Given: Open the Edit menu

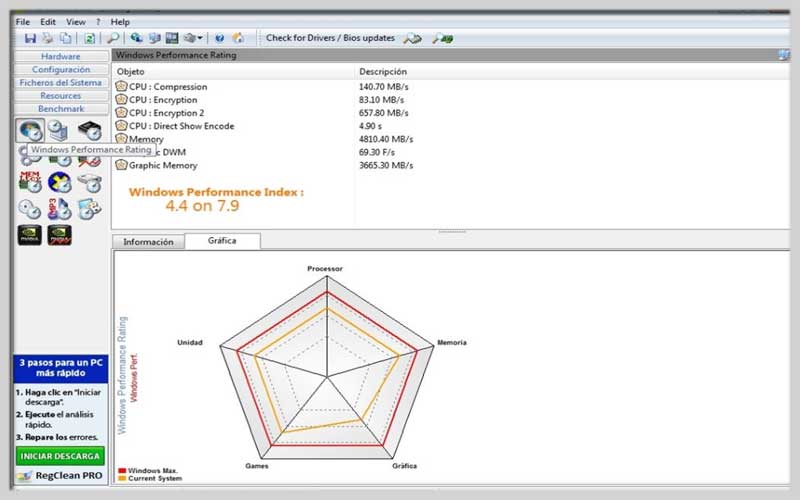Looking at the screenshot, I should coord(48,22).
